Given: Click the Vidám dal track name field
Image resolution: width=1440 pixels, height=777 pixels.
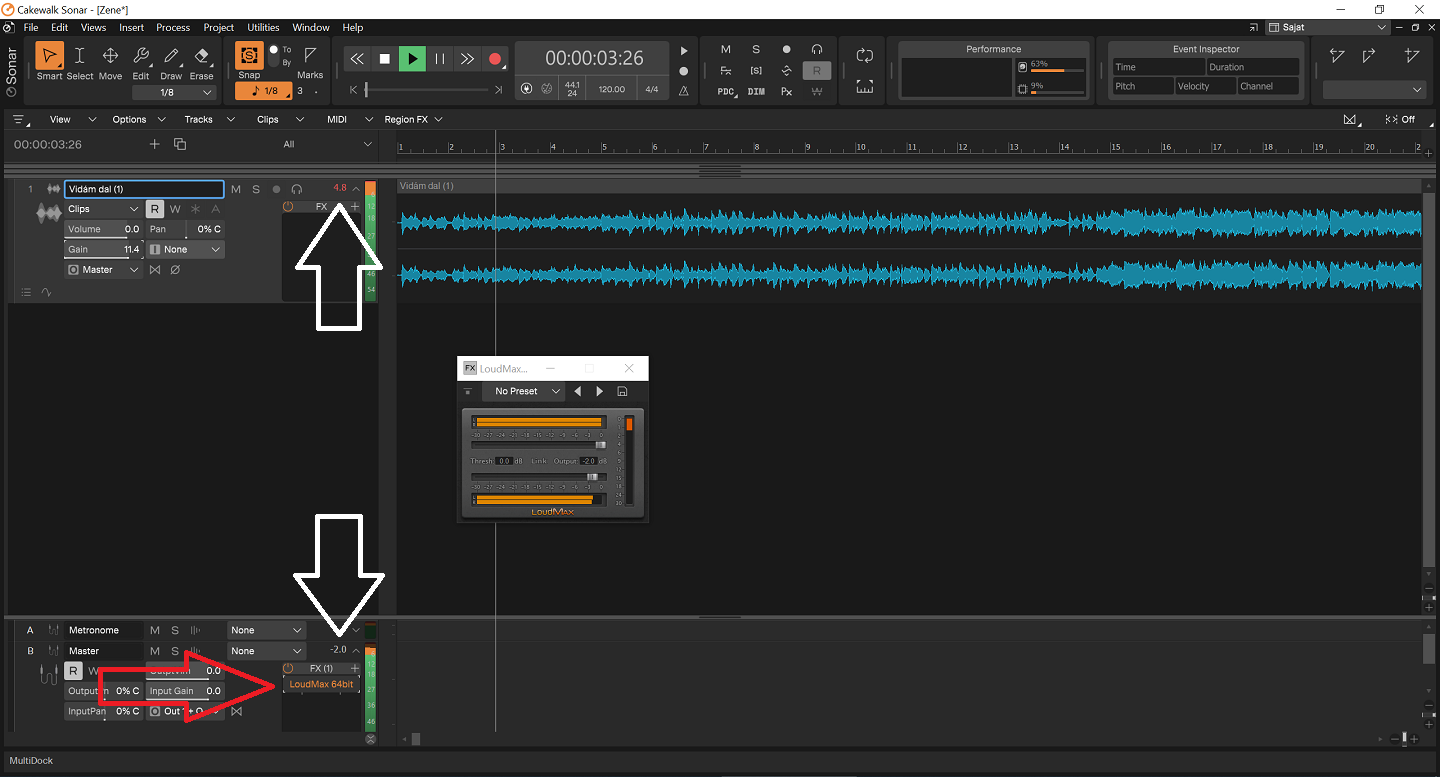Looking at the screenshot, I should pos(144,189).
